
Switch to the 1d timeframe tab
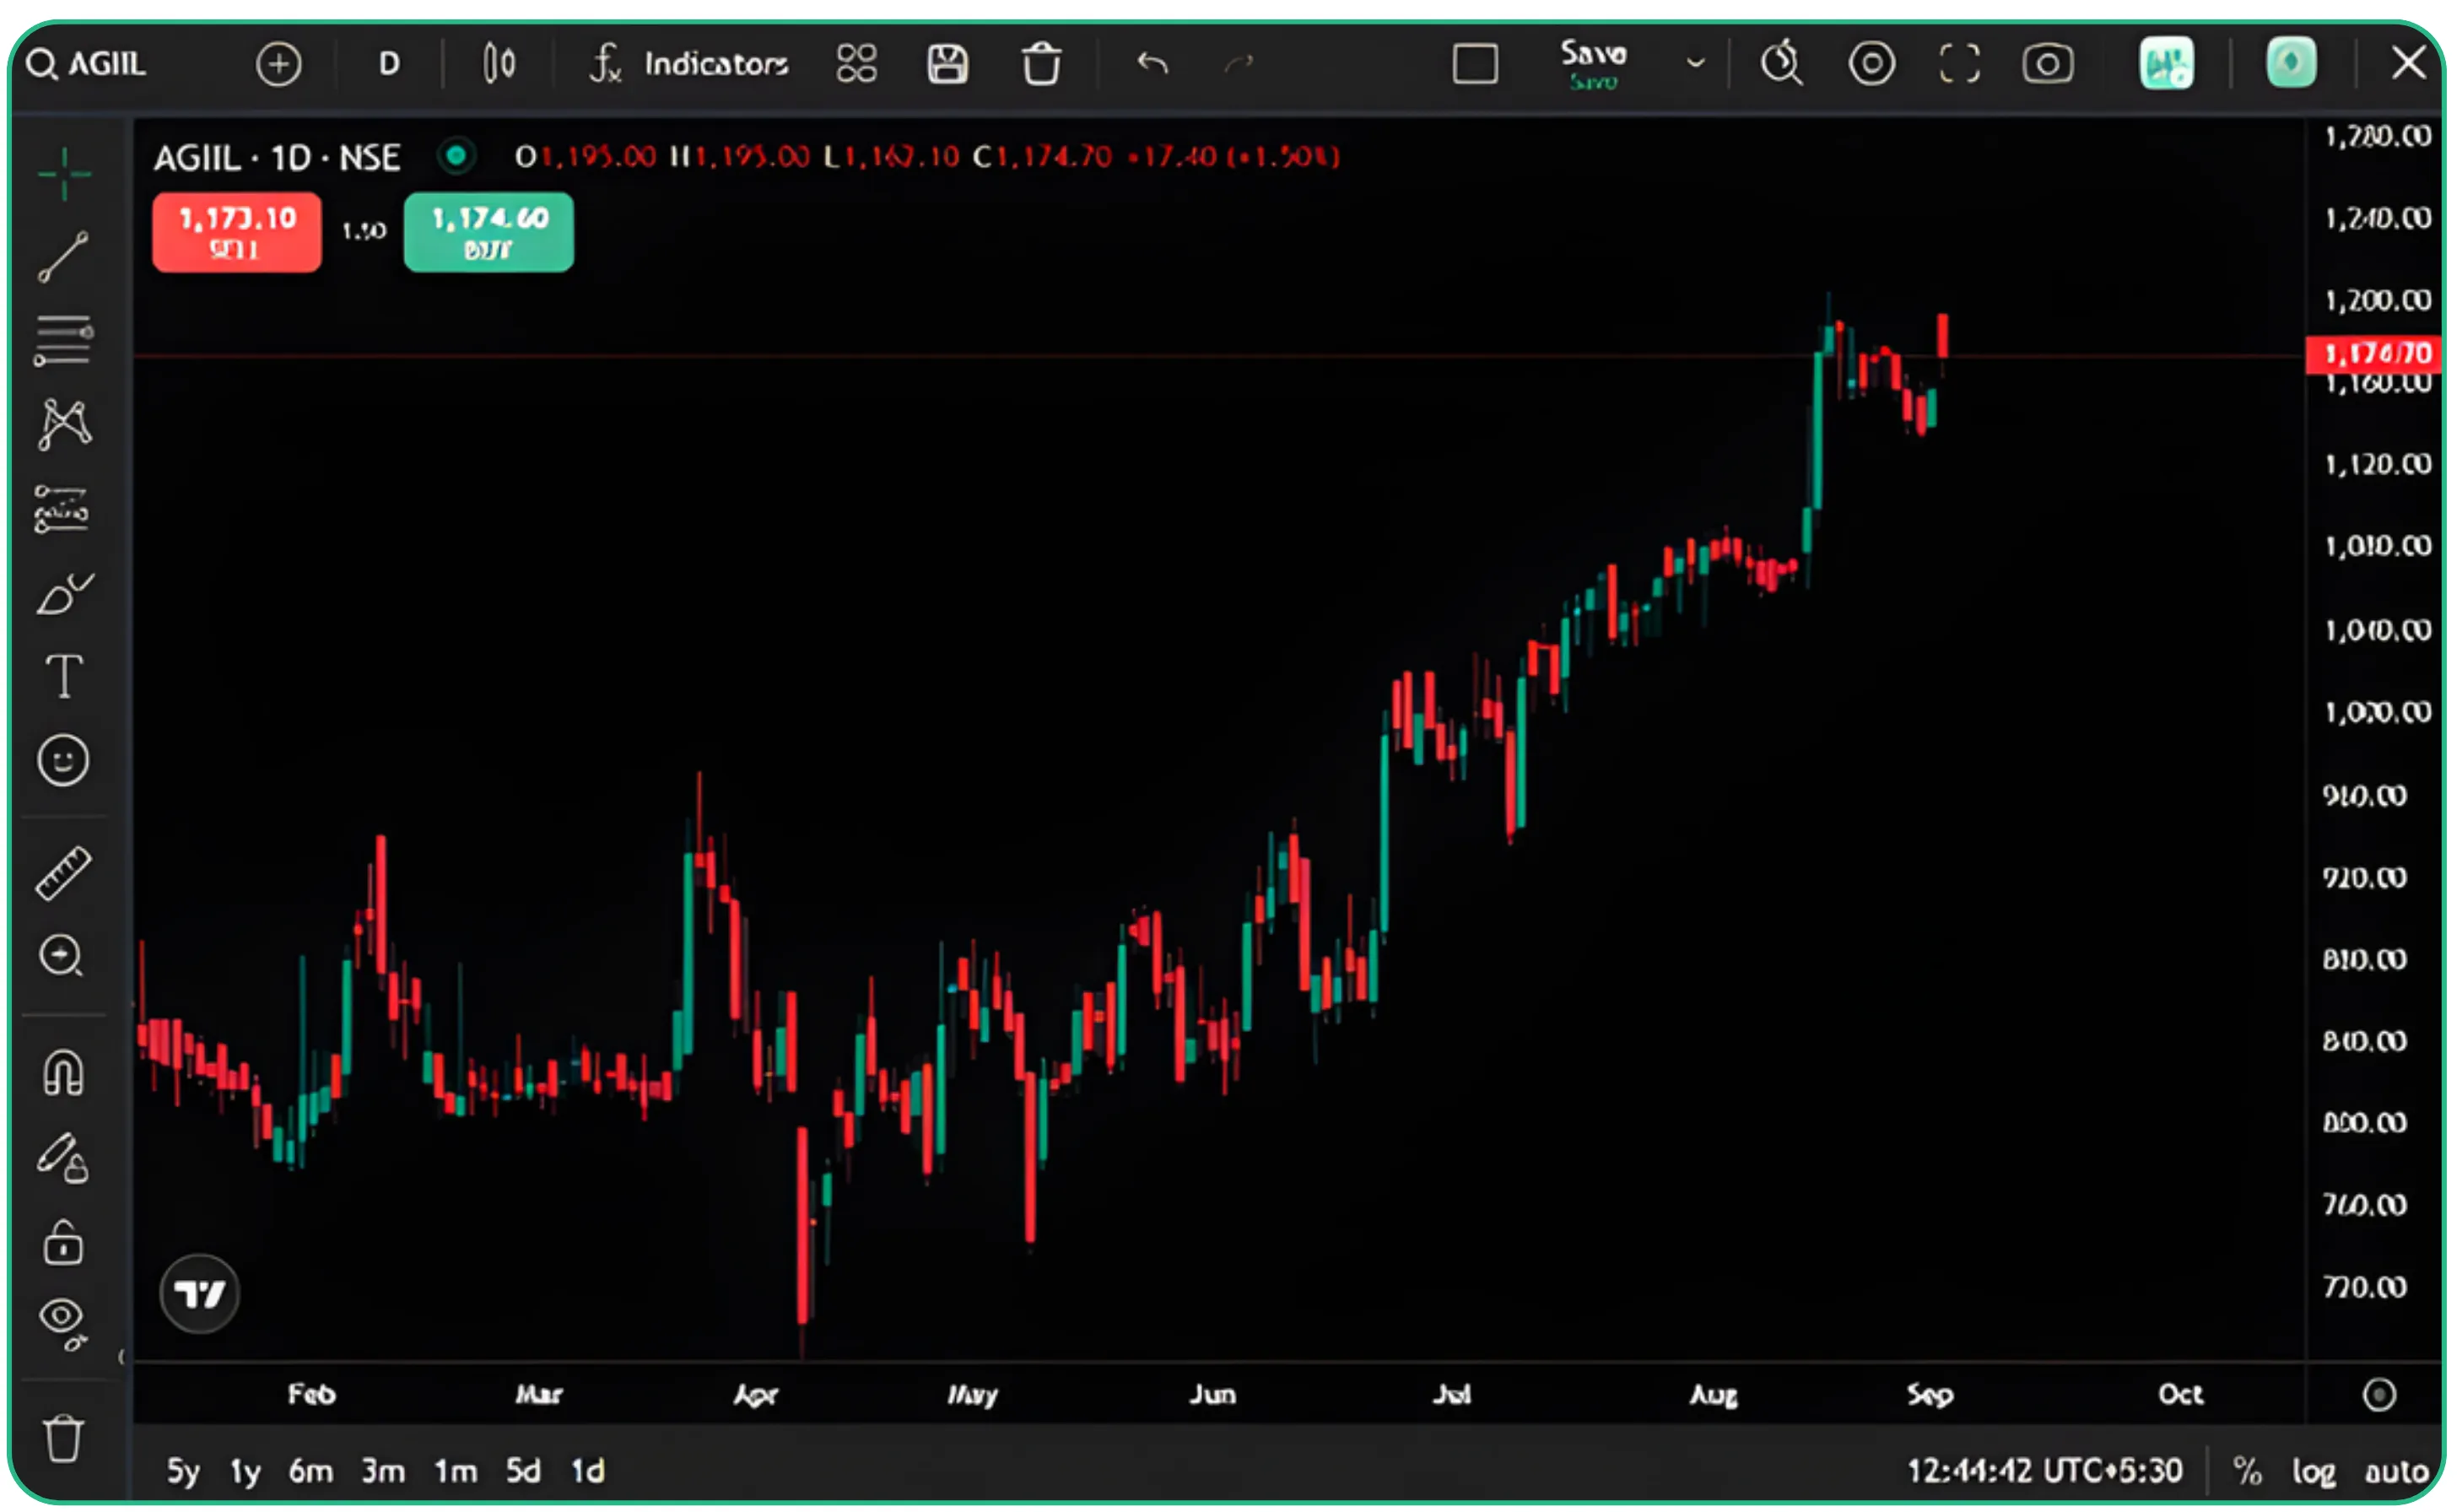click(x=588, y=1471)
